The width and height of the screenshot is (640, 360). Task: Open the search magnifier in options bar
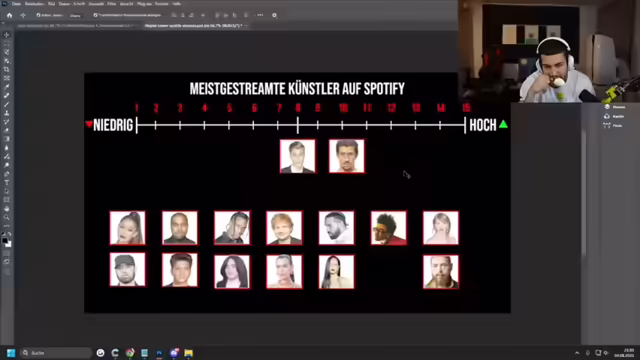tap(274, 15)
